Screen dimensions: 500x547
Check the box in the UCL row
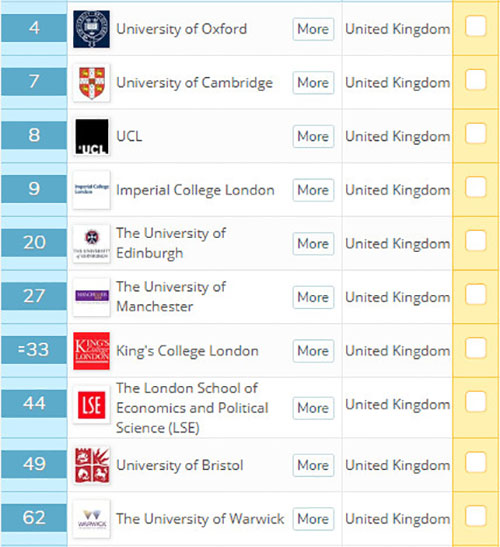click(476, 133)
